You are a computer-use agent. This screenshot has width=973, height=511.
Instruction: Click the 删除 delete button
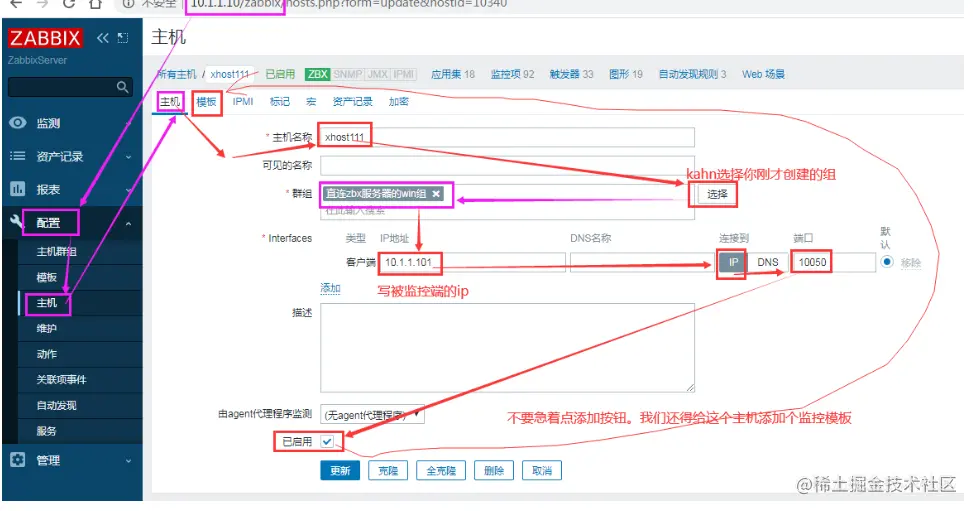(x=493, y=471)
